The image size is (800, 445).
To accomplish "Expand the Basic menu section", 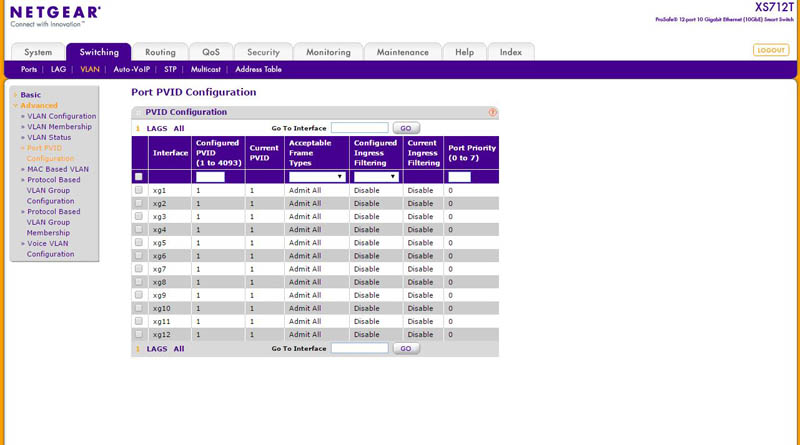I will coord(31,95).
